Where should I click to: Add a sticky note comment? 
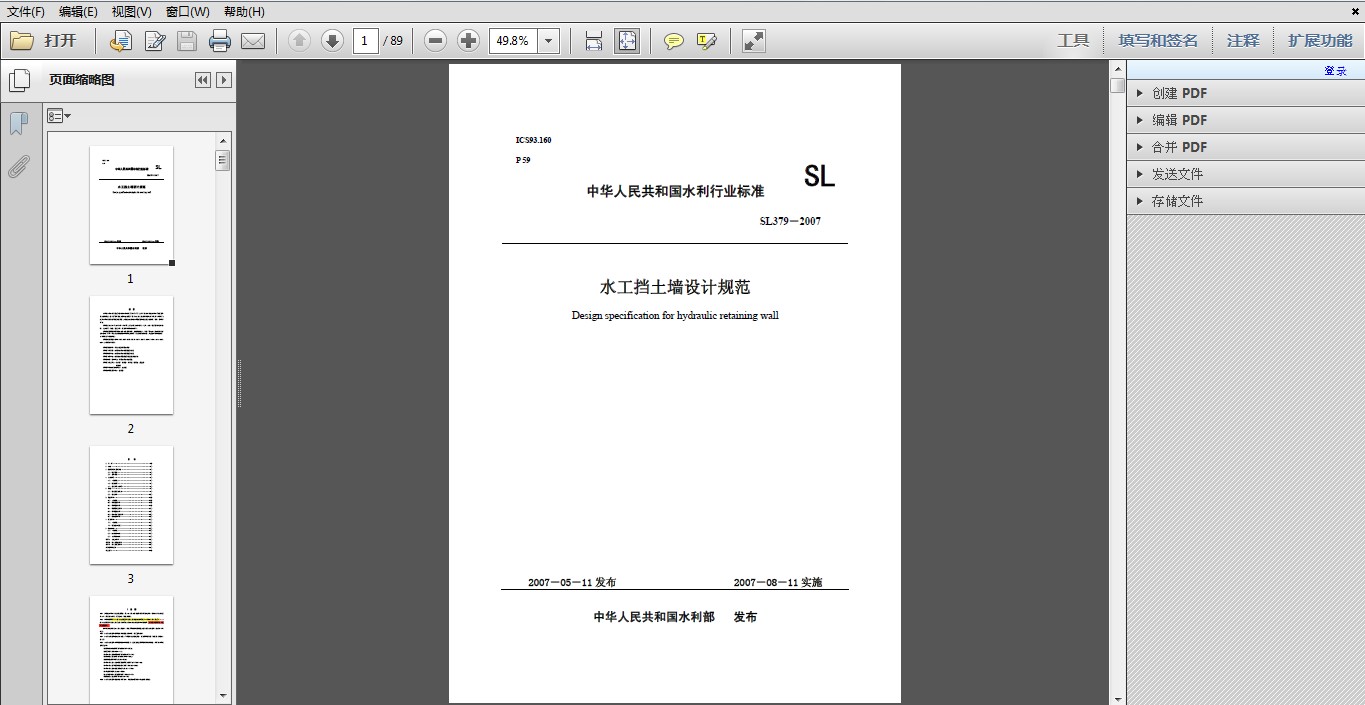(674, 41)
